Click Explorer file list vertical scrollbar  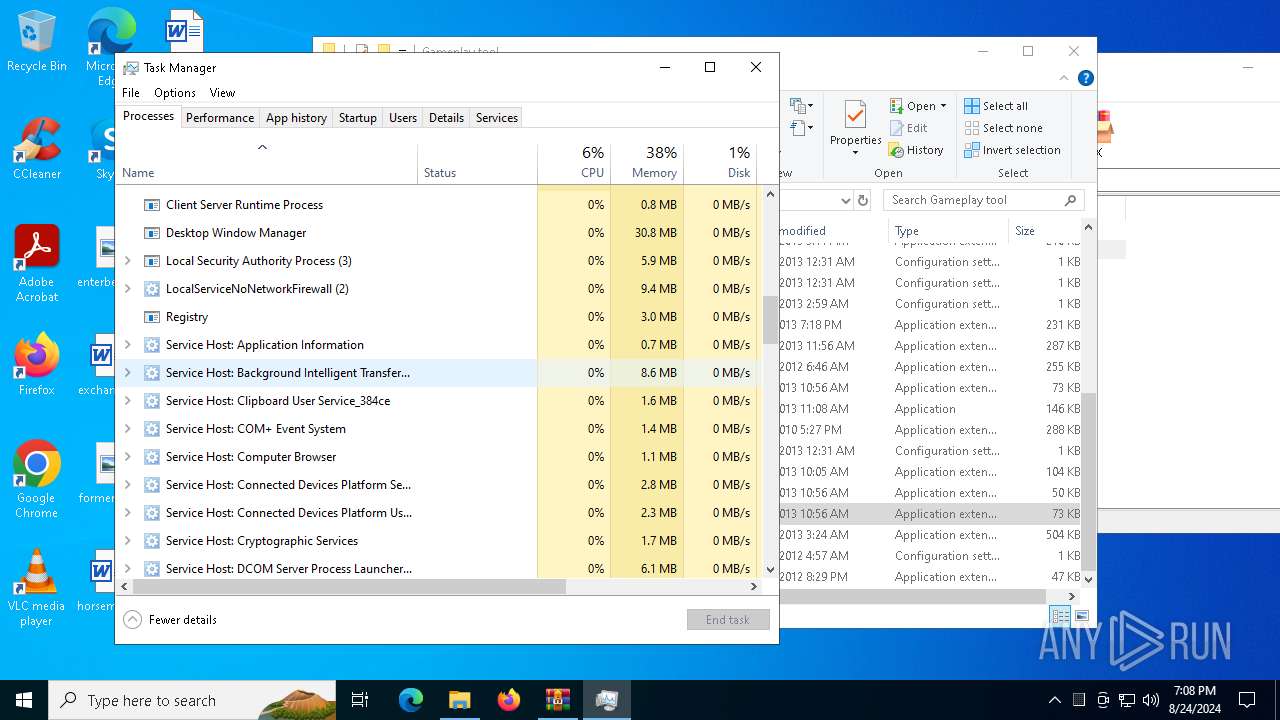click(x=1089, y=481)
